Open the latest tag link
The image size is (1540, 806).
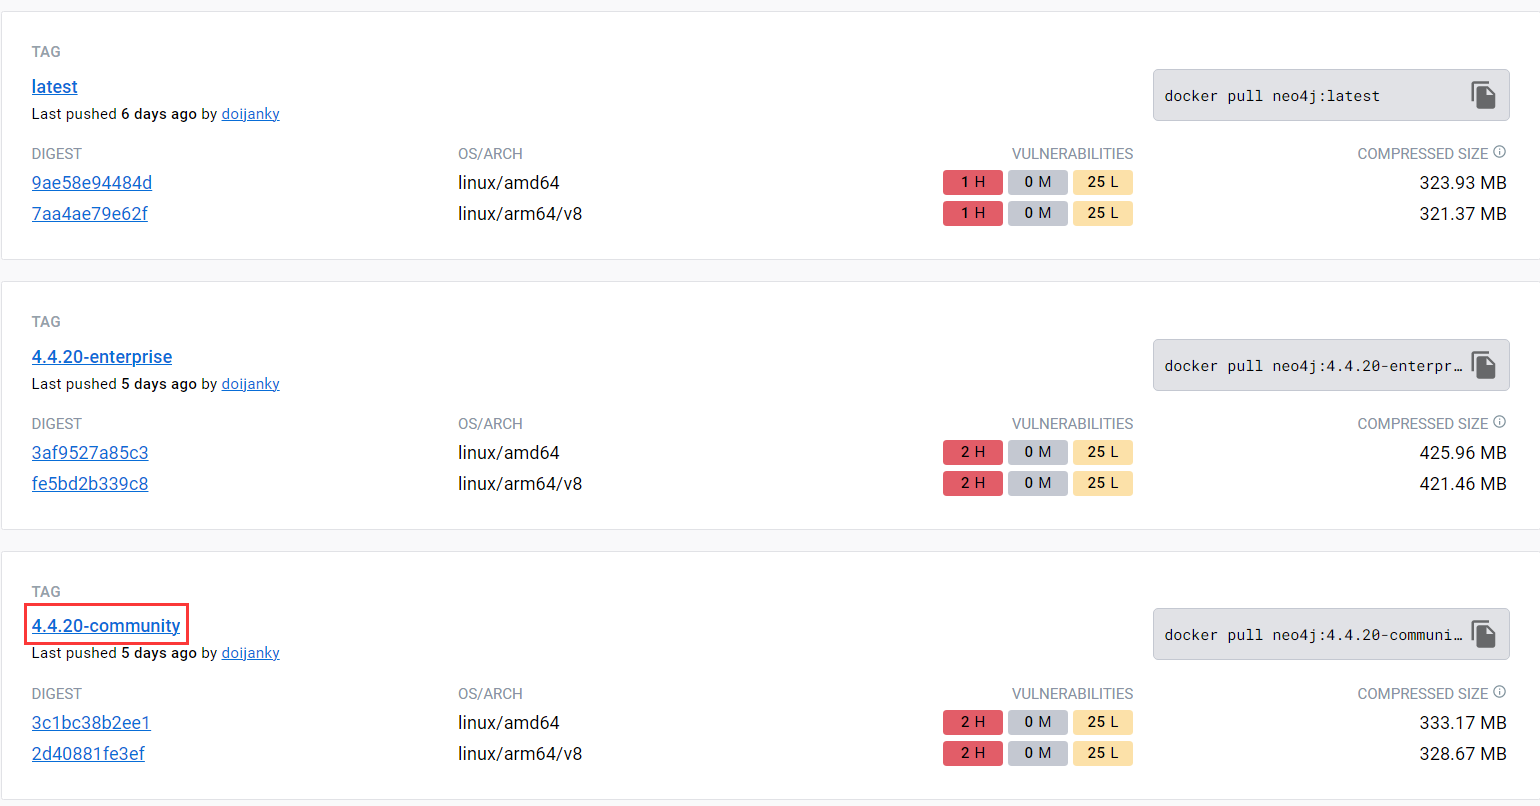pos(54,87)
